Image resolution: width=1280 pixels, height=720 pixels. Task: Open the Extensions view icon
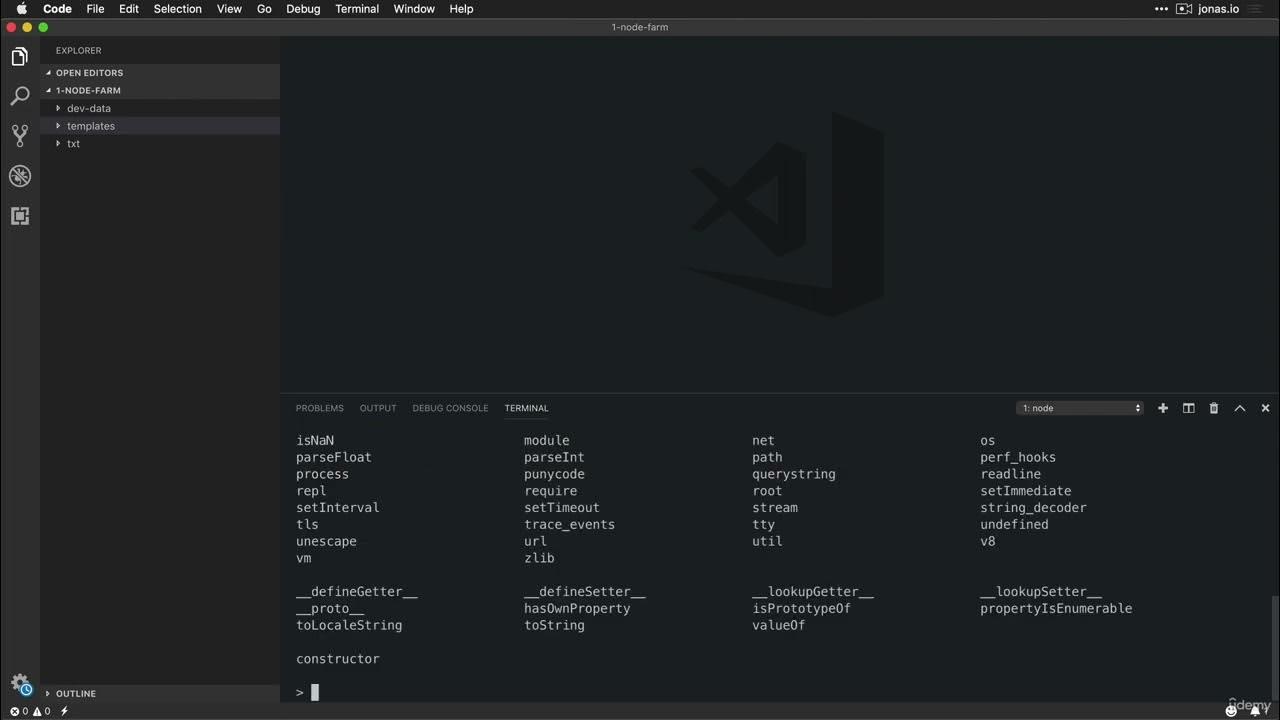click(x=20, y=216)
